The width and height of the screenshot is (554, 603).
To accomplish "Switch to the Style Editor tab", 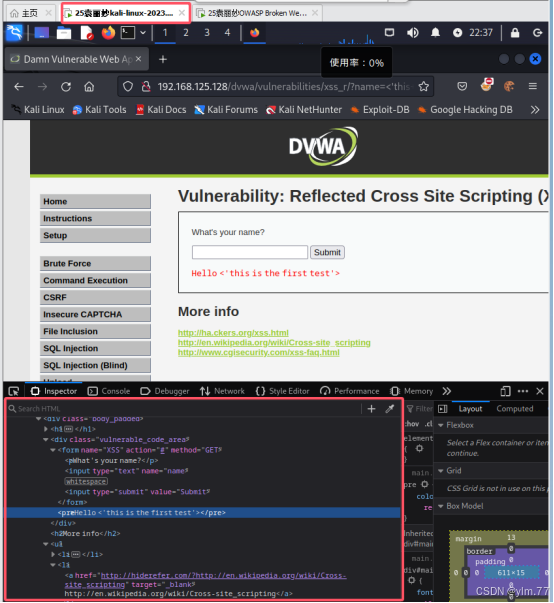I will [282, 391].
